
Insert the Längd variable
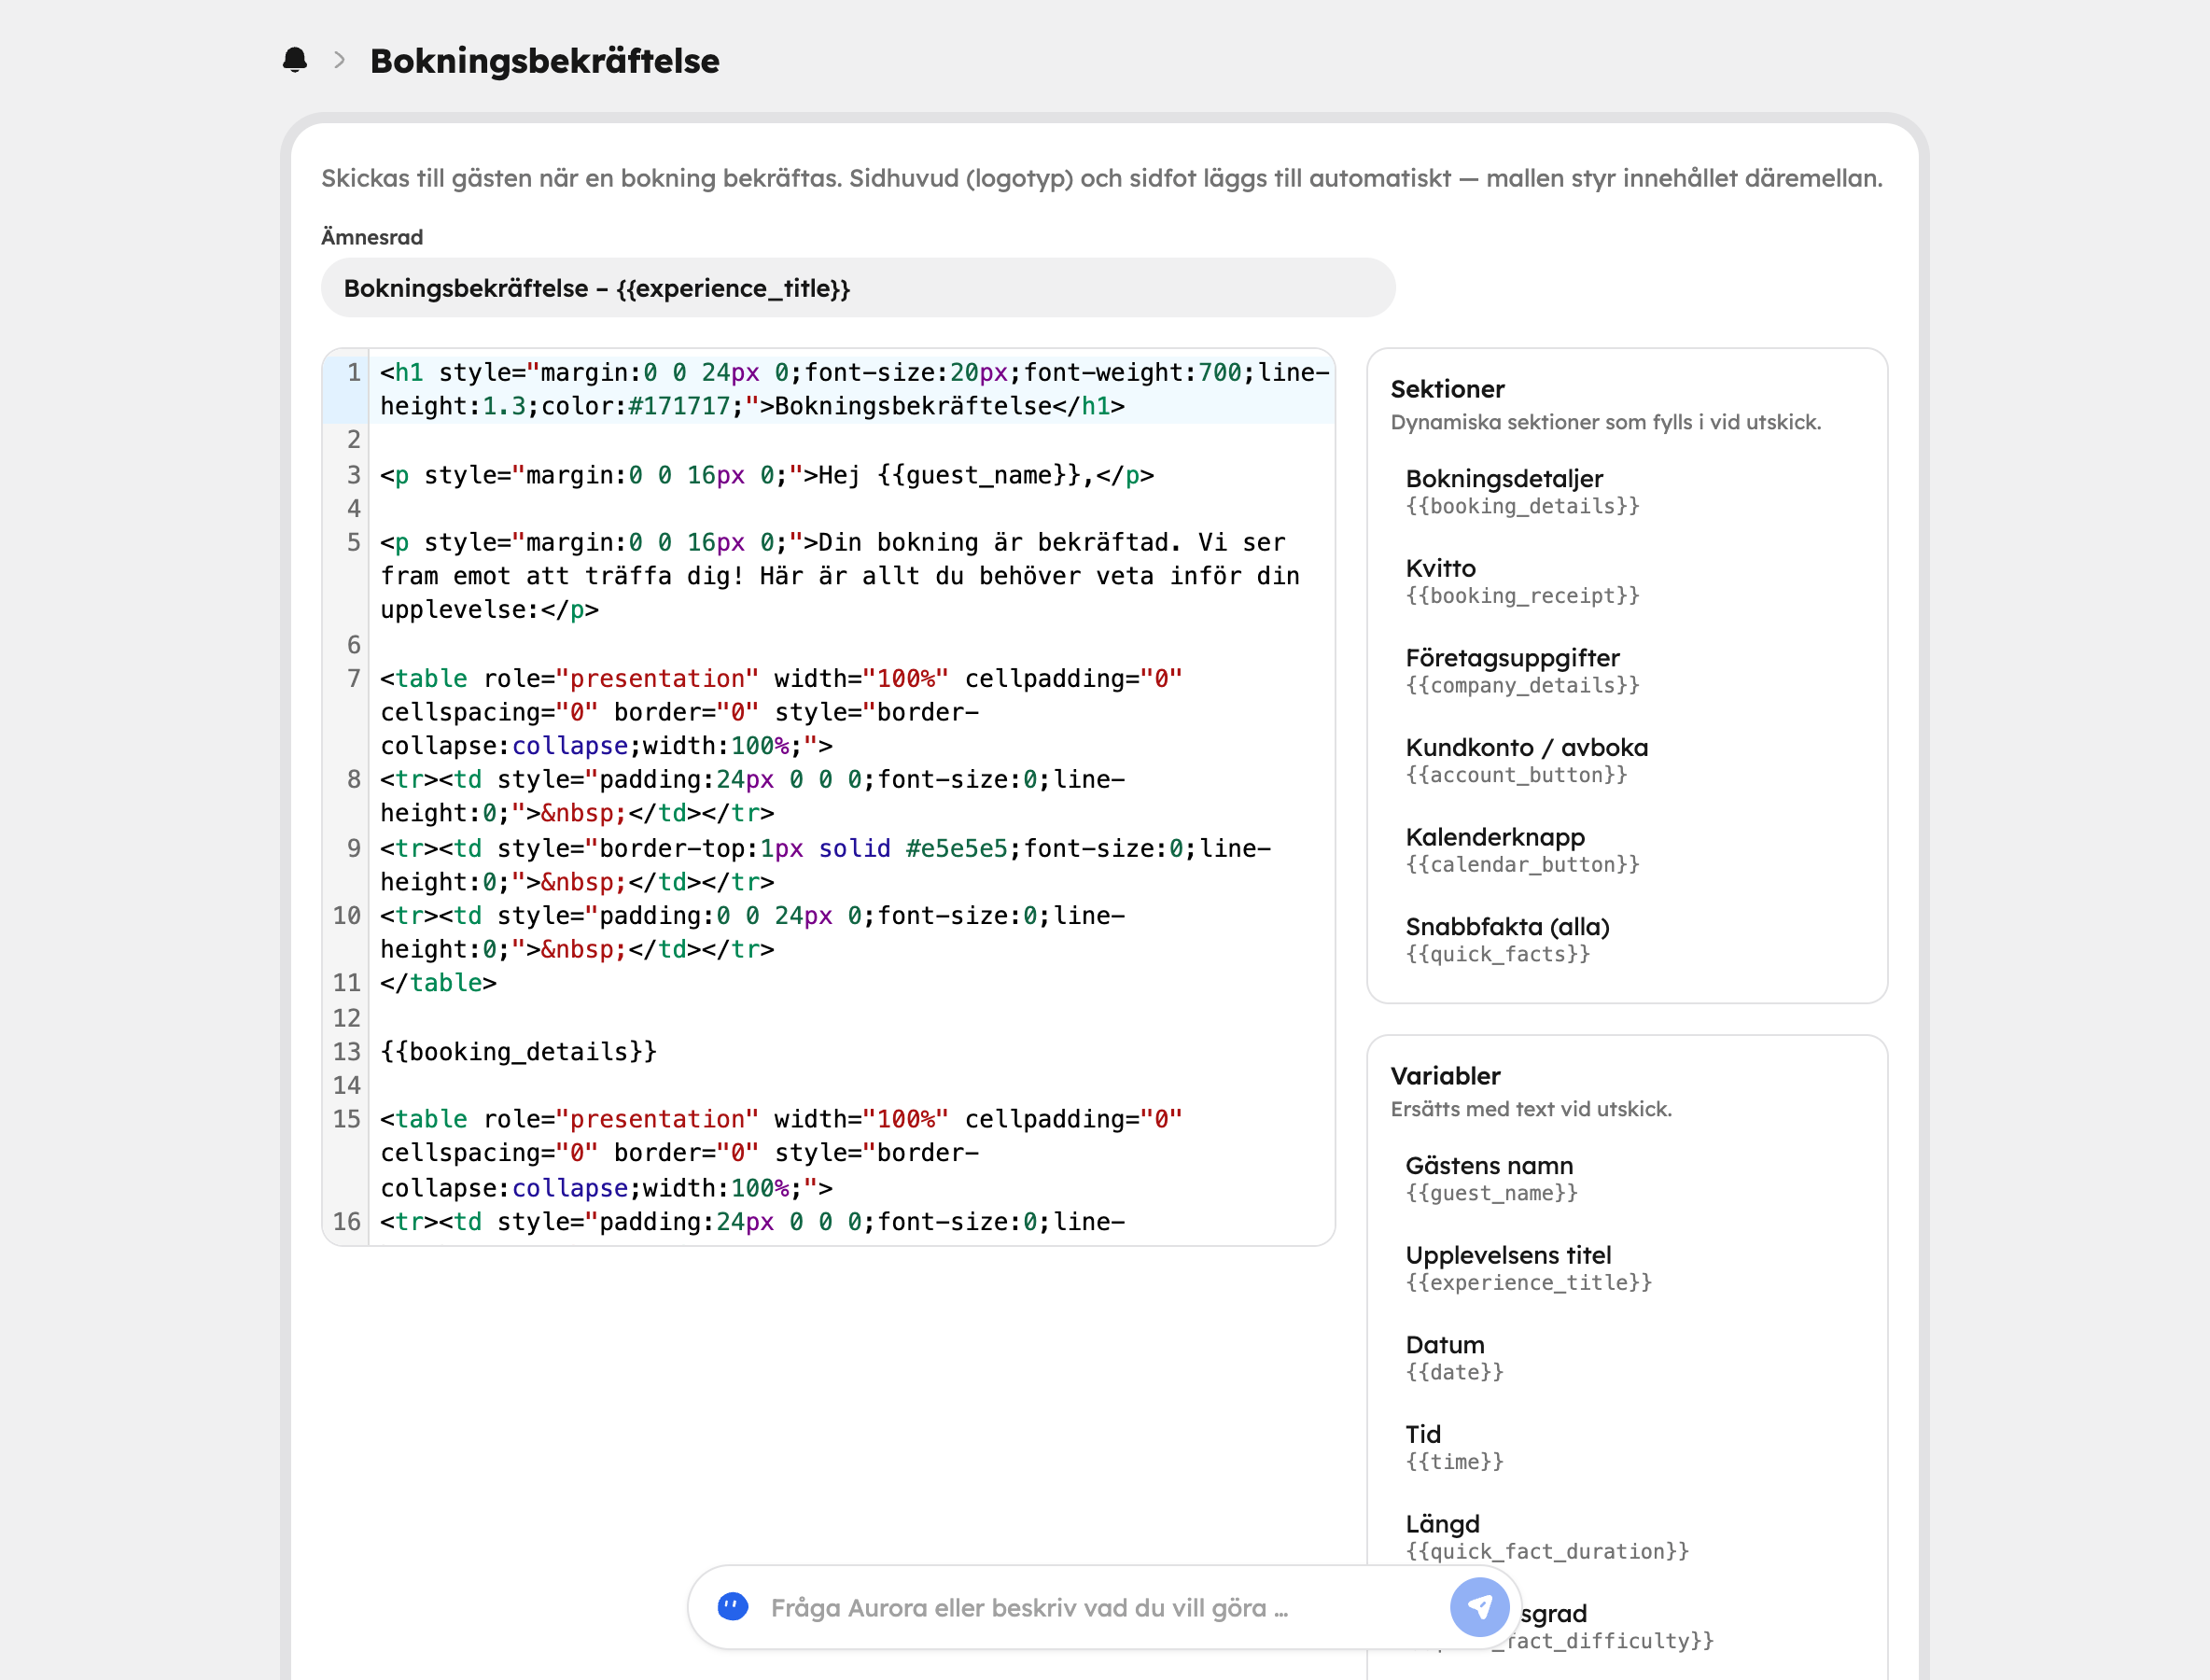(x=1627, y=1536)
